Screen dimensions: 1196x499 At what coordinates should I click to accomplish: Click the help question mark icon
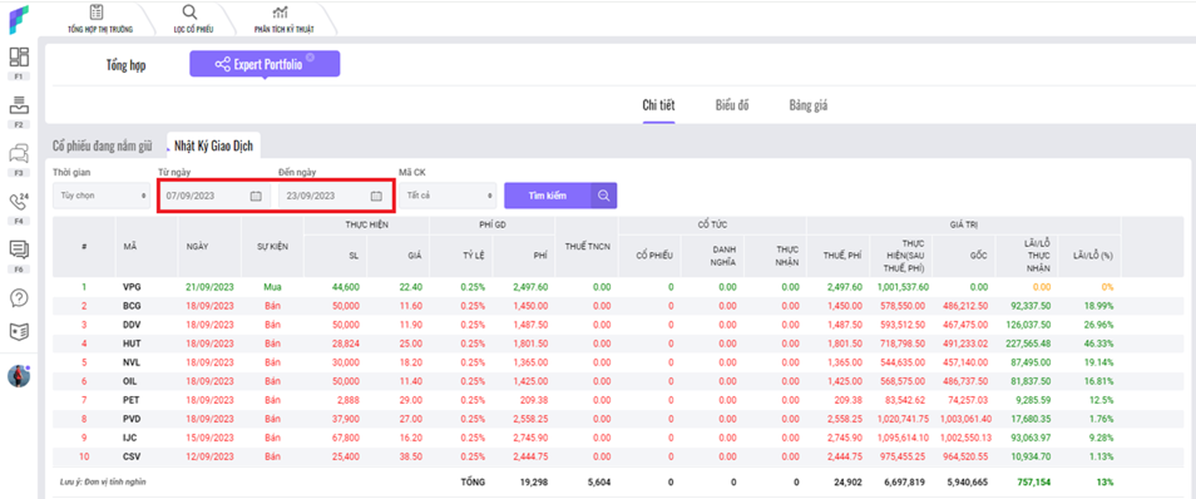tap(19, 297)
